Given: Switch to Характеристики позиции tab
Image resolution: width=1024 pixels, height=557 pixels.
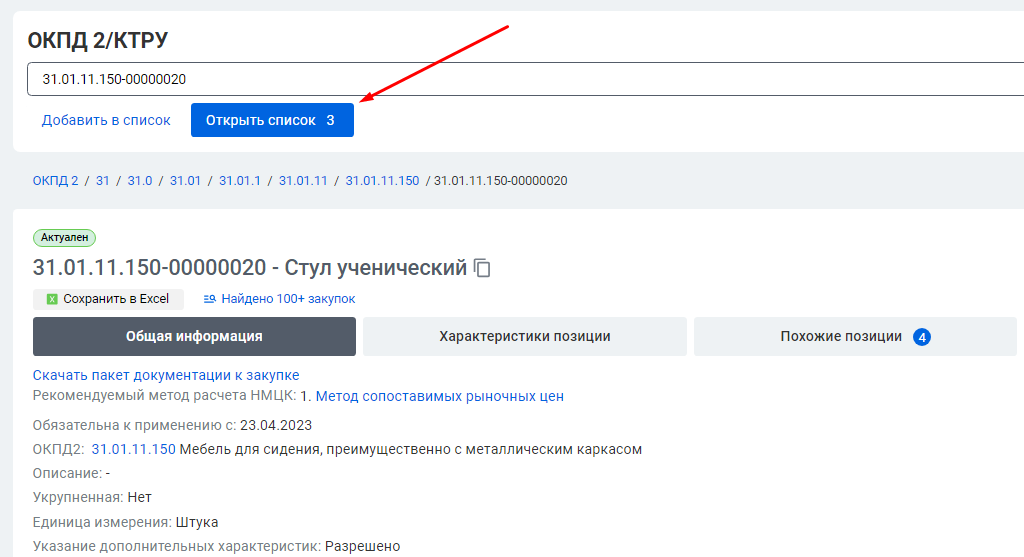Looking at the screenshot, I should [x=524, y=336].
